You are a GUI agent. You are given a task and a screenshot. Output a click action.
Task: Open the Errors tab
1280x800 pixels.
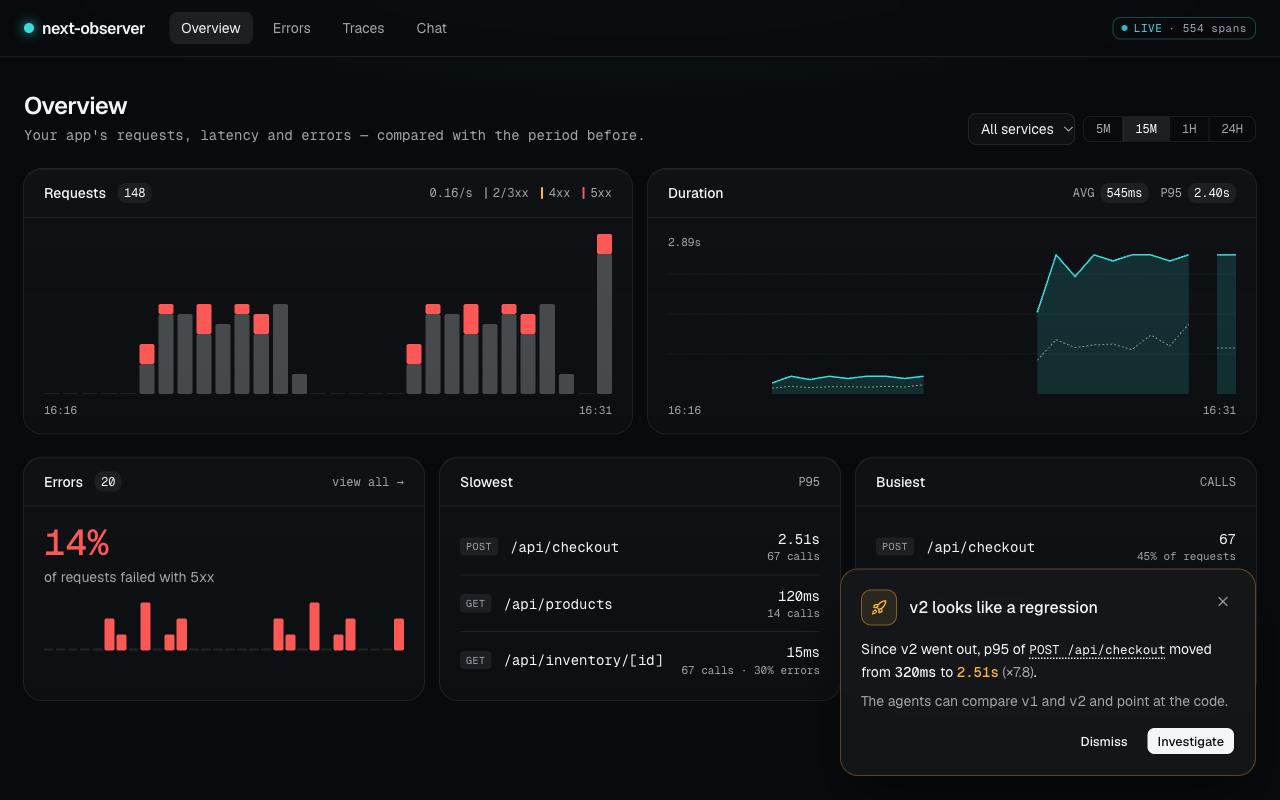coord(292,28)
